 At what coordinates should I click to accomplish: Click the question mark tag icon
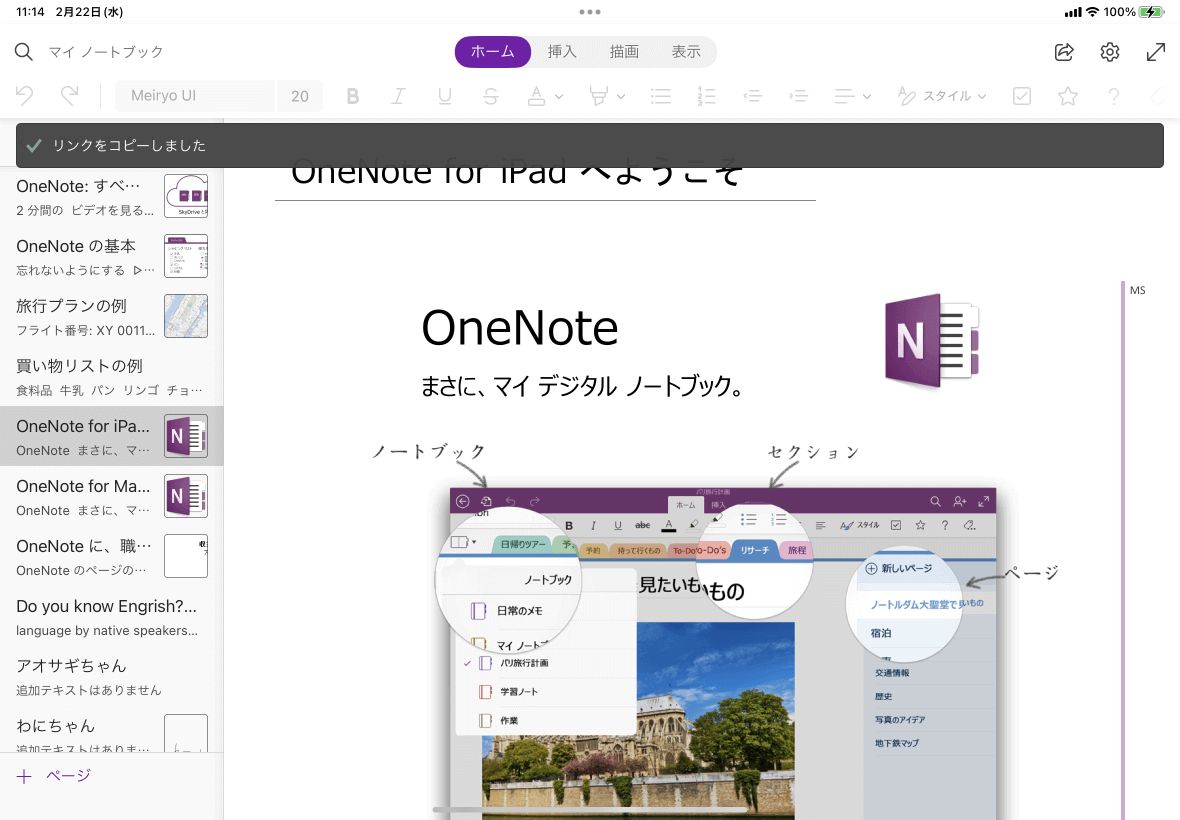click(x=1113, y=96)
